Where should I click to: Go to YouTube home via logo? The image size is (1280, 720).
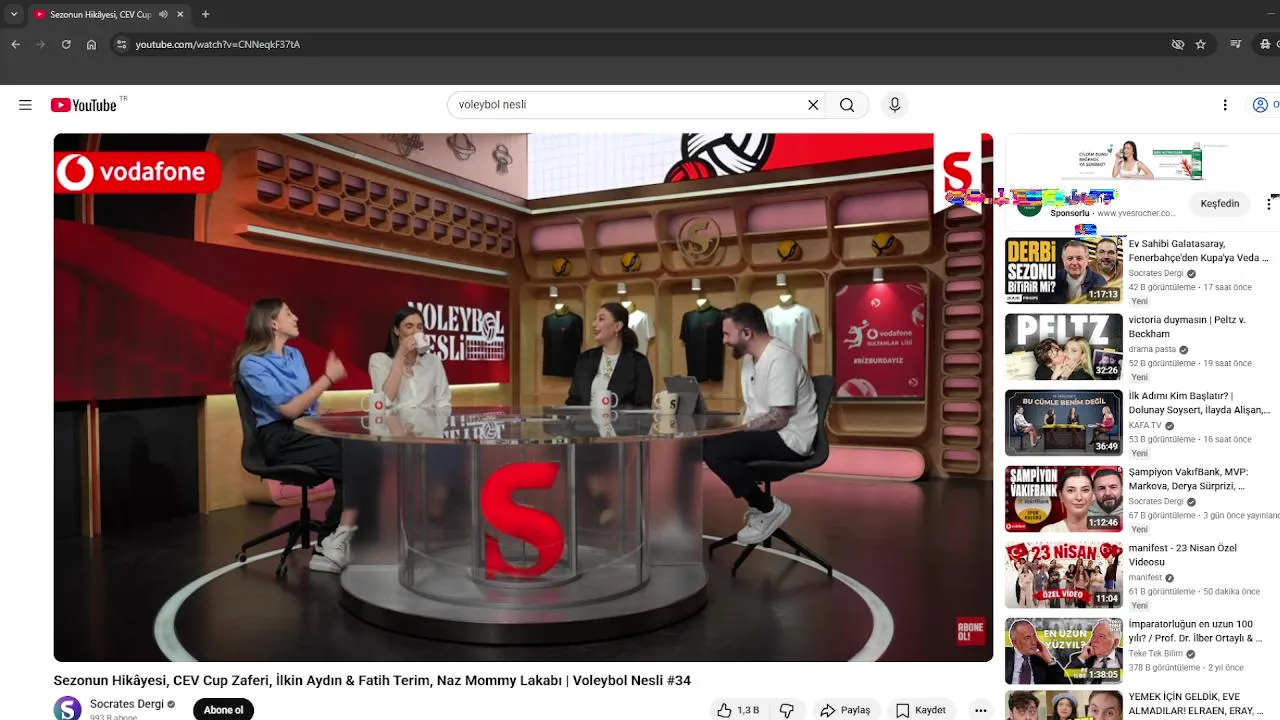coord(84,105)
